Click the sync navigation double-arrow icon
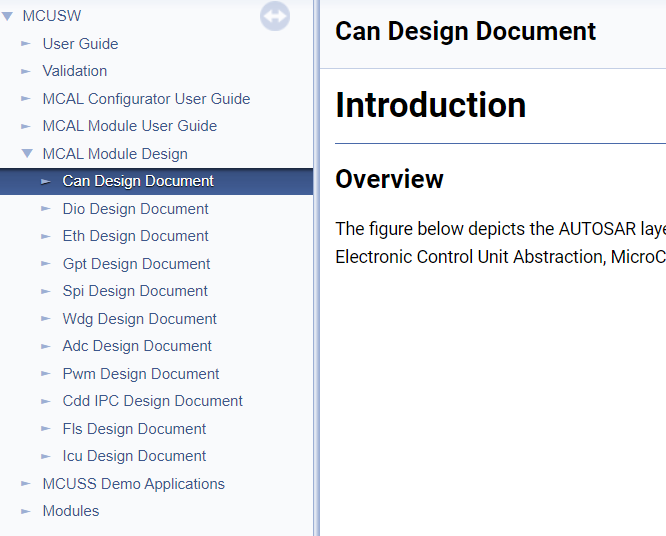The image size is (666, 536). click(x=275, y=16)
